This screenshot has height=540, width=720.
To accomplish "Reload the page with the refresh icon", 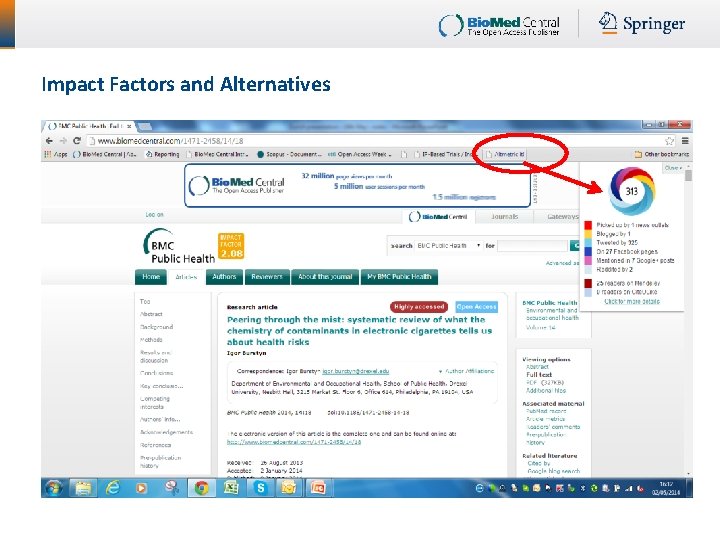I will click(77, 141).
